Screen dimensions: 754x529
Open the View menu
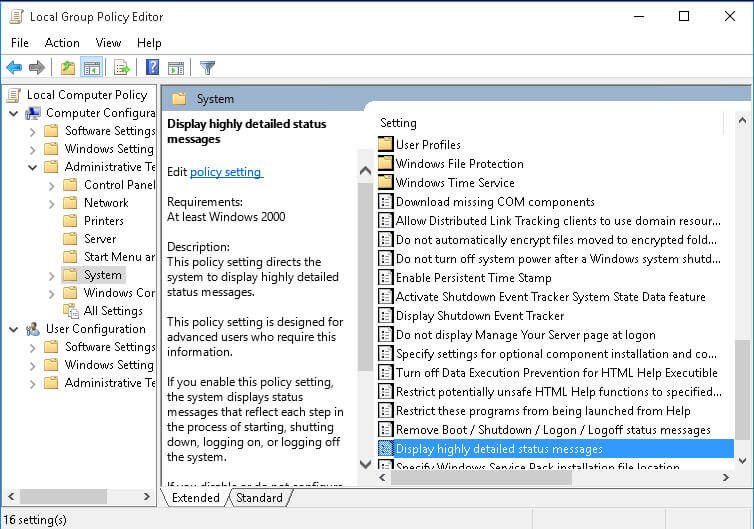pos(108,43)
